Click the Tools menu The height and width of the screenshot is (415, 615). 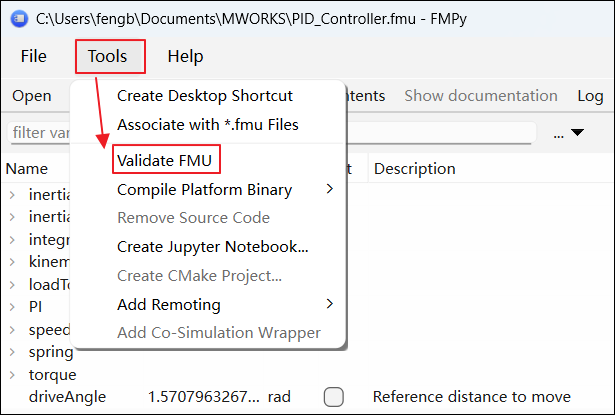[108, 56]
